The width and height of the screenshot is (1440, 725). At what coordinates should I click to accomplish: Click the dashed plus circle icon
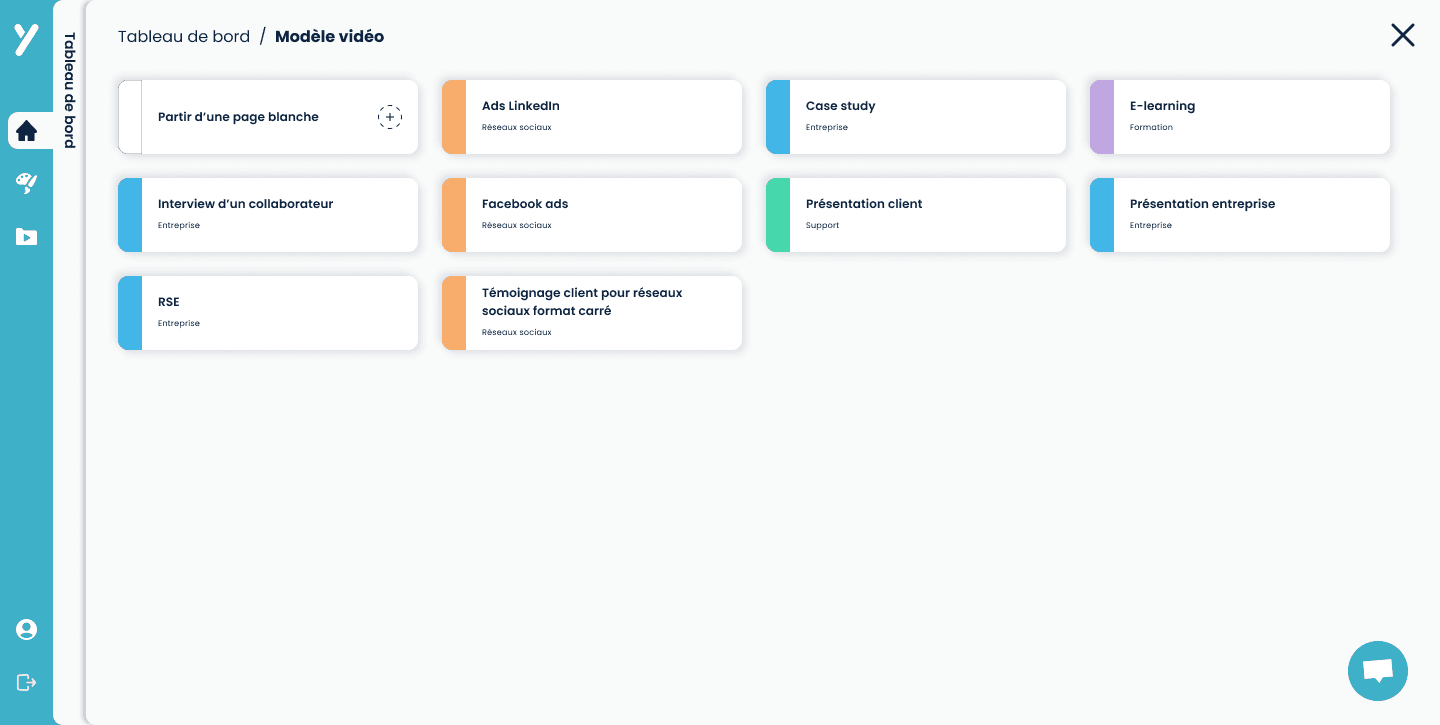(x=390, y=117)
